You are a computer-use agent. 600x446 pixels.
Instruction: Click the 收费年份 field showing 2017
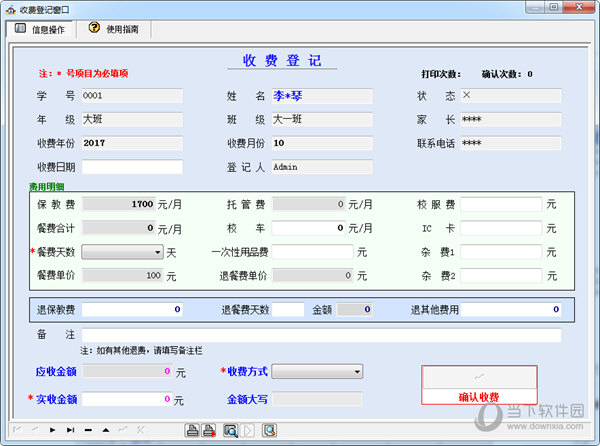click(132, 143)
